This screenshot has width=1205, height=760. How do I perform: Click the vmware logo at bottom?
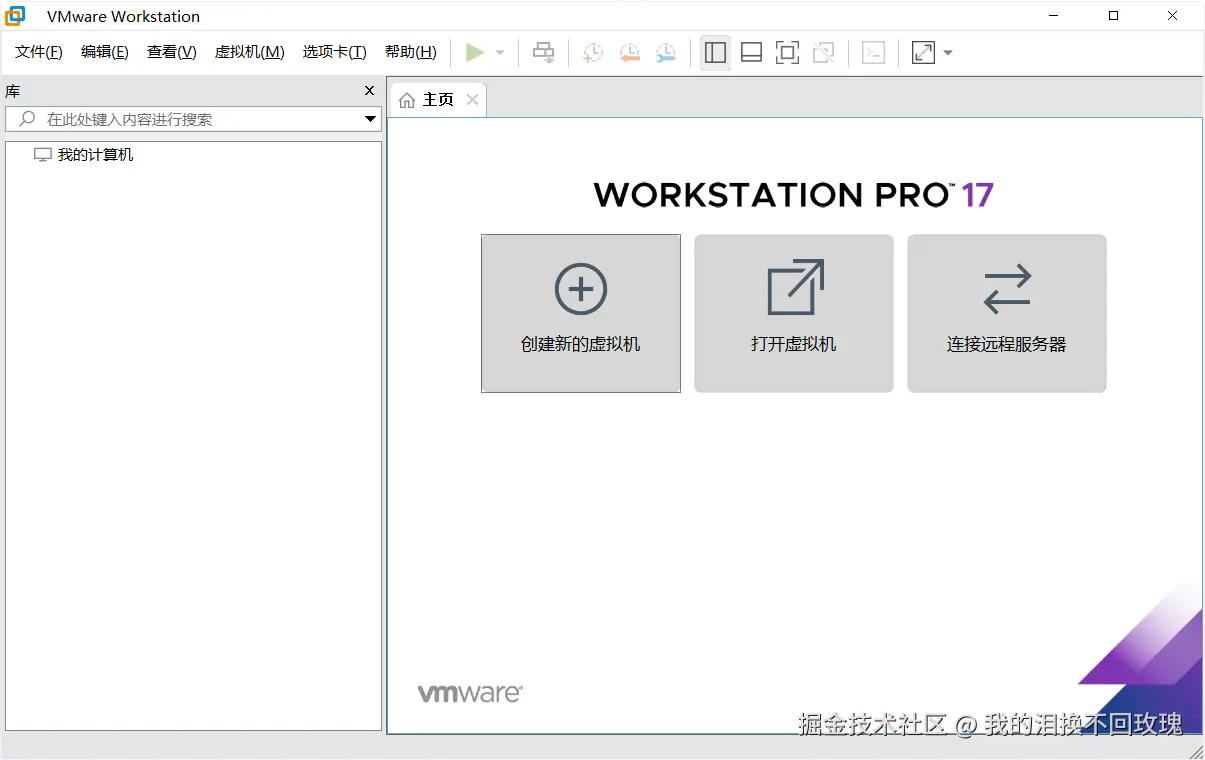pos(470,693)
